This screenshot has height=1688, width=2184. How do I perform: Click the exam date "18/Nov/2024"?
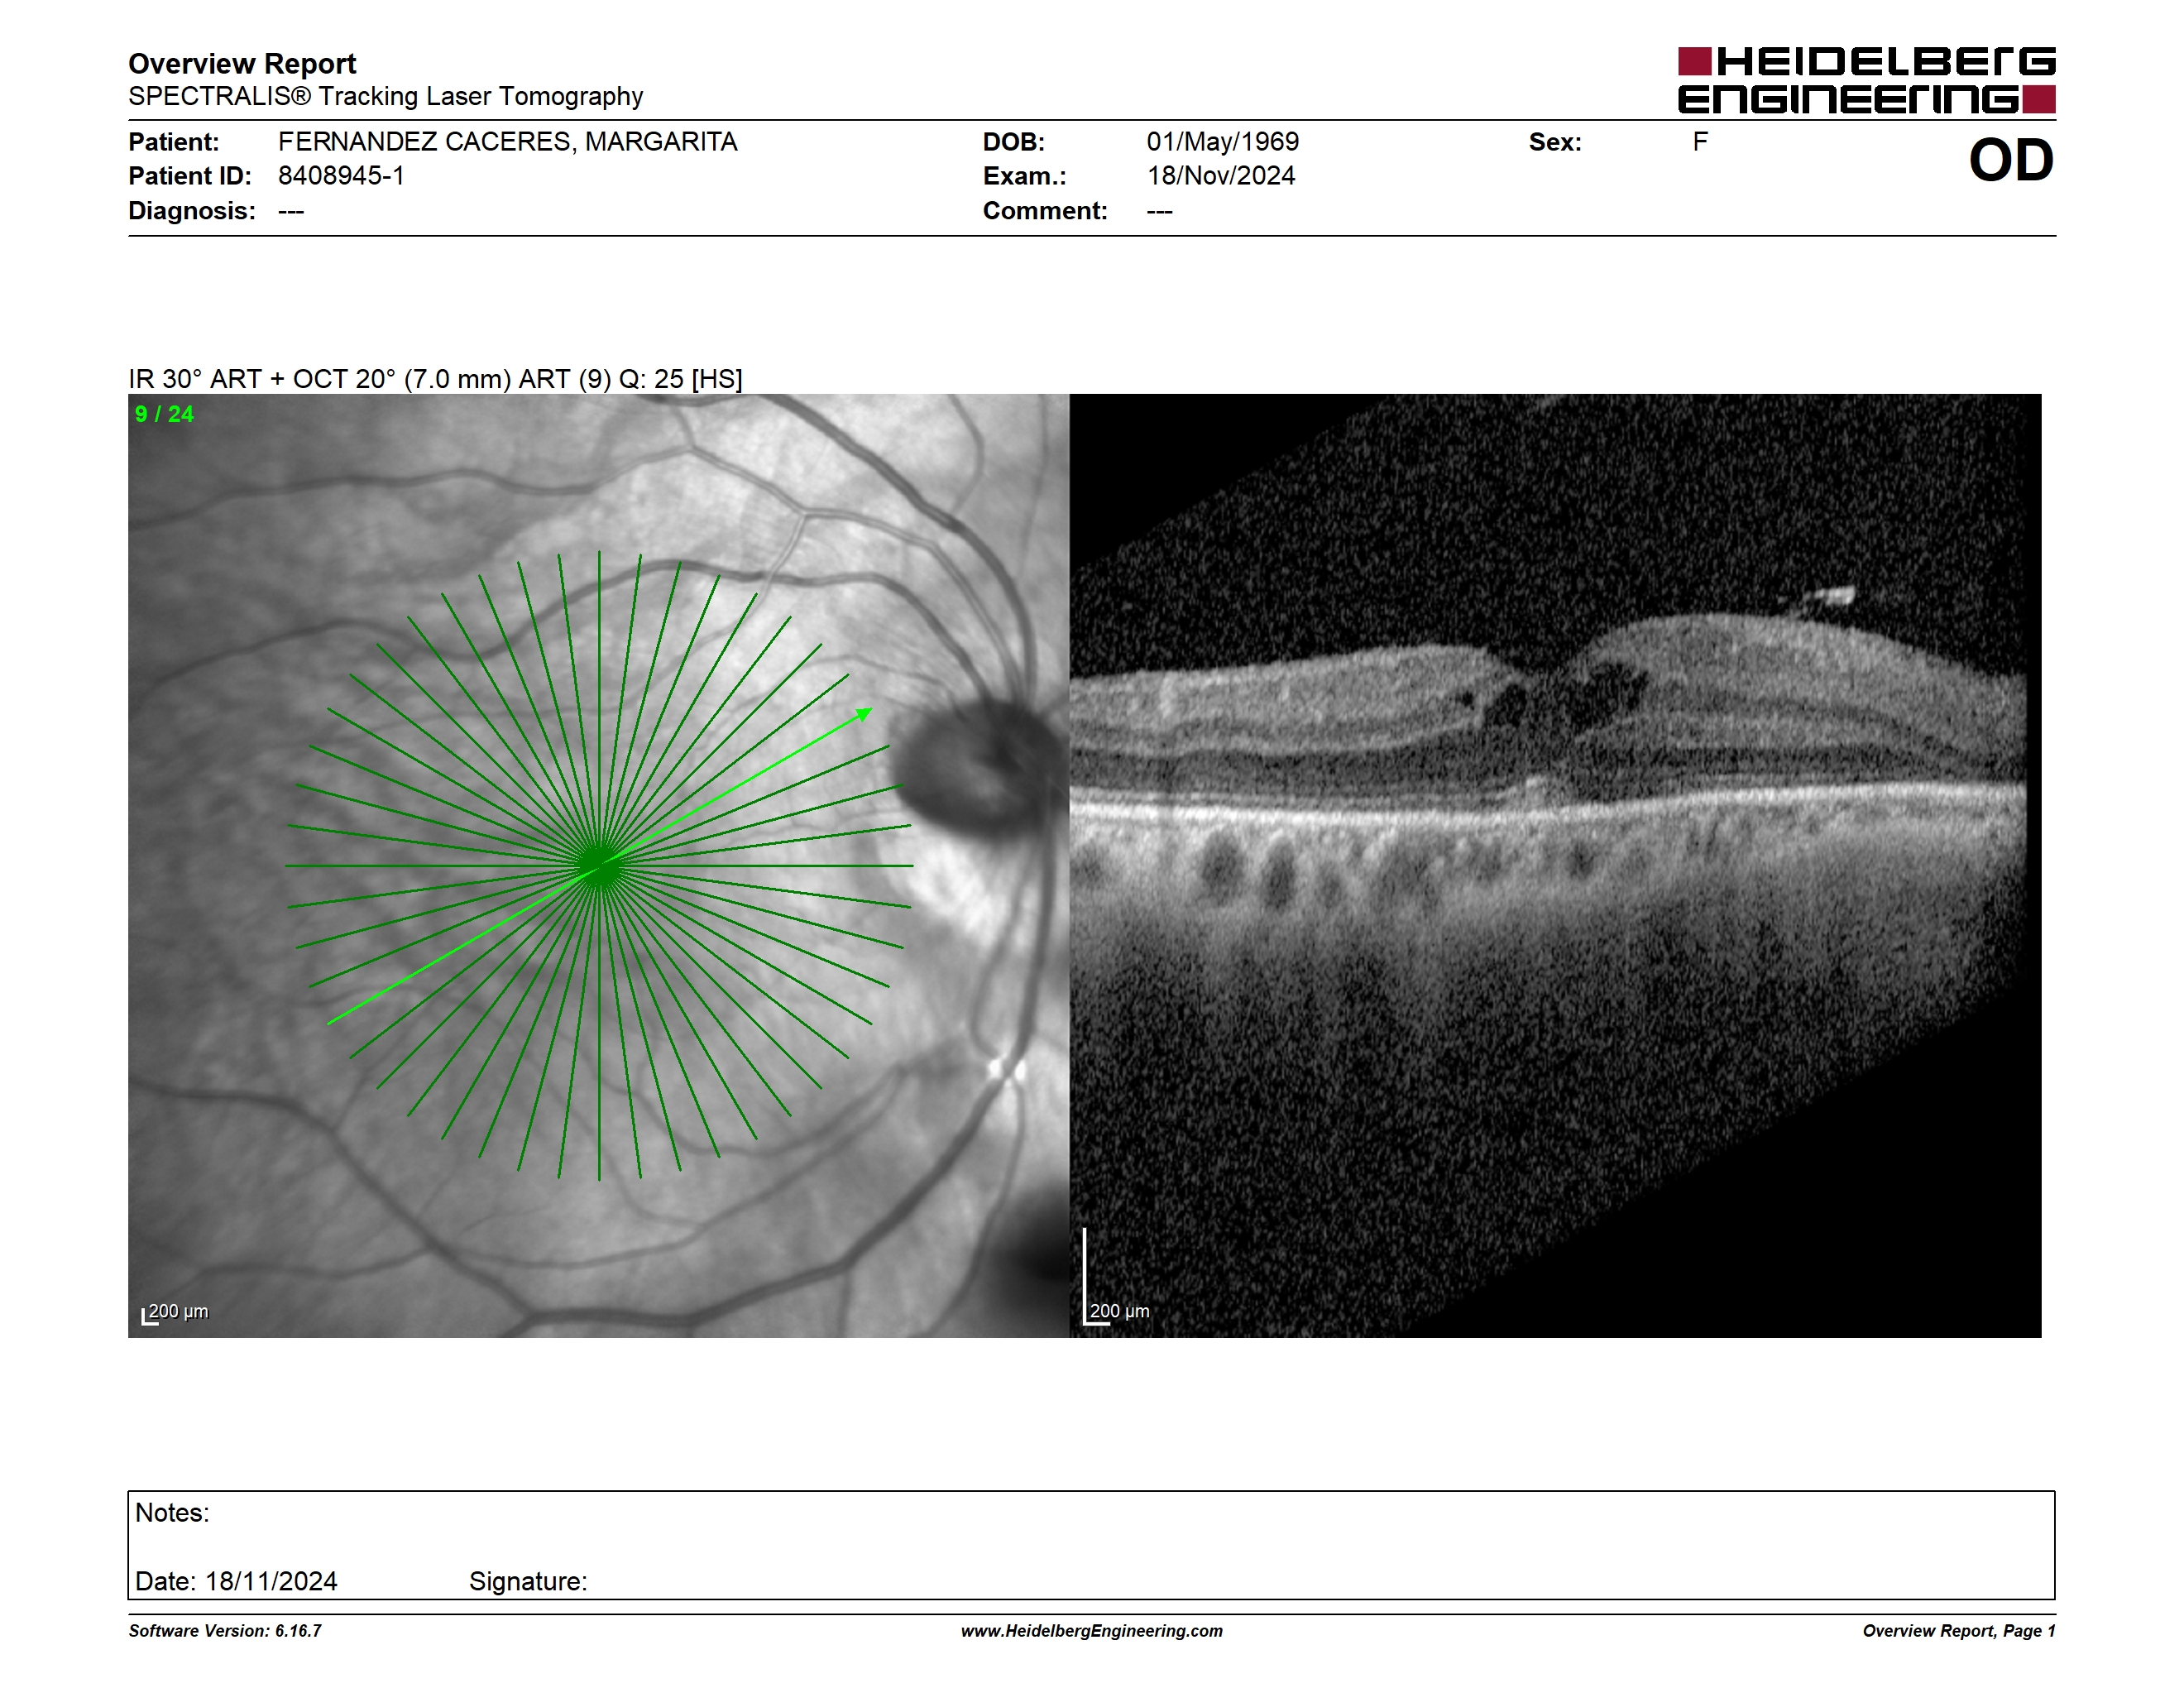pyautogui.click(x=1220, y=176)
